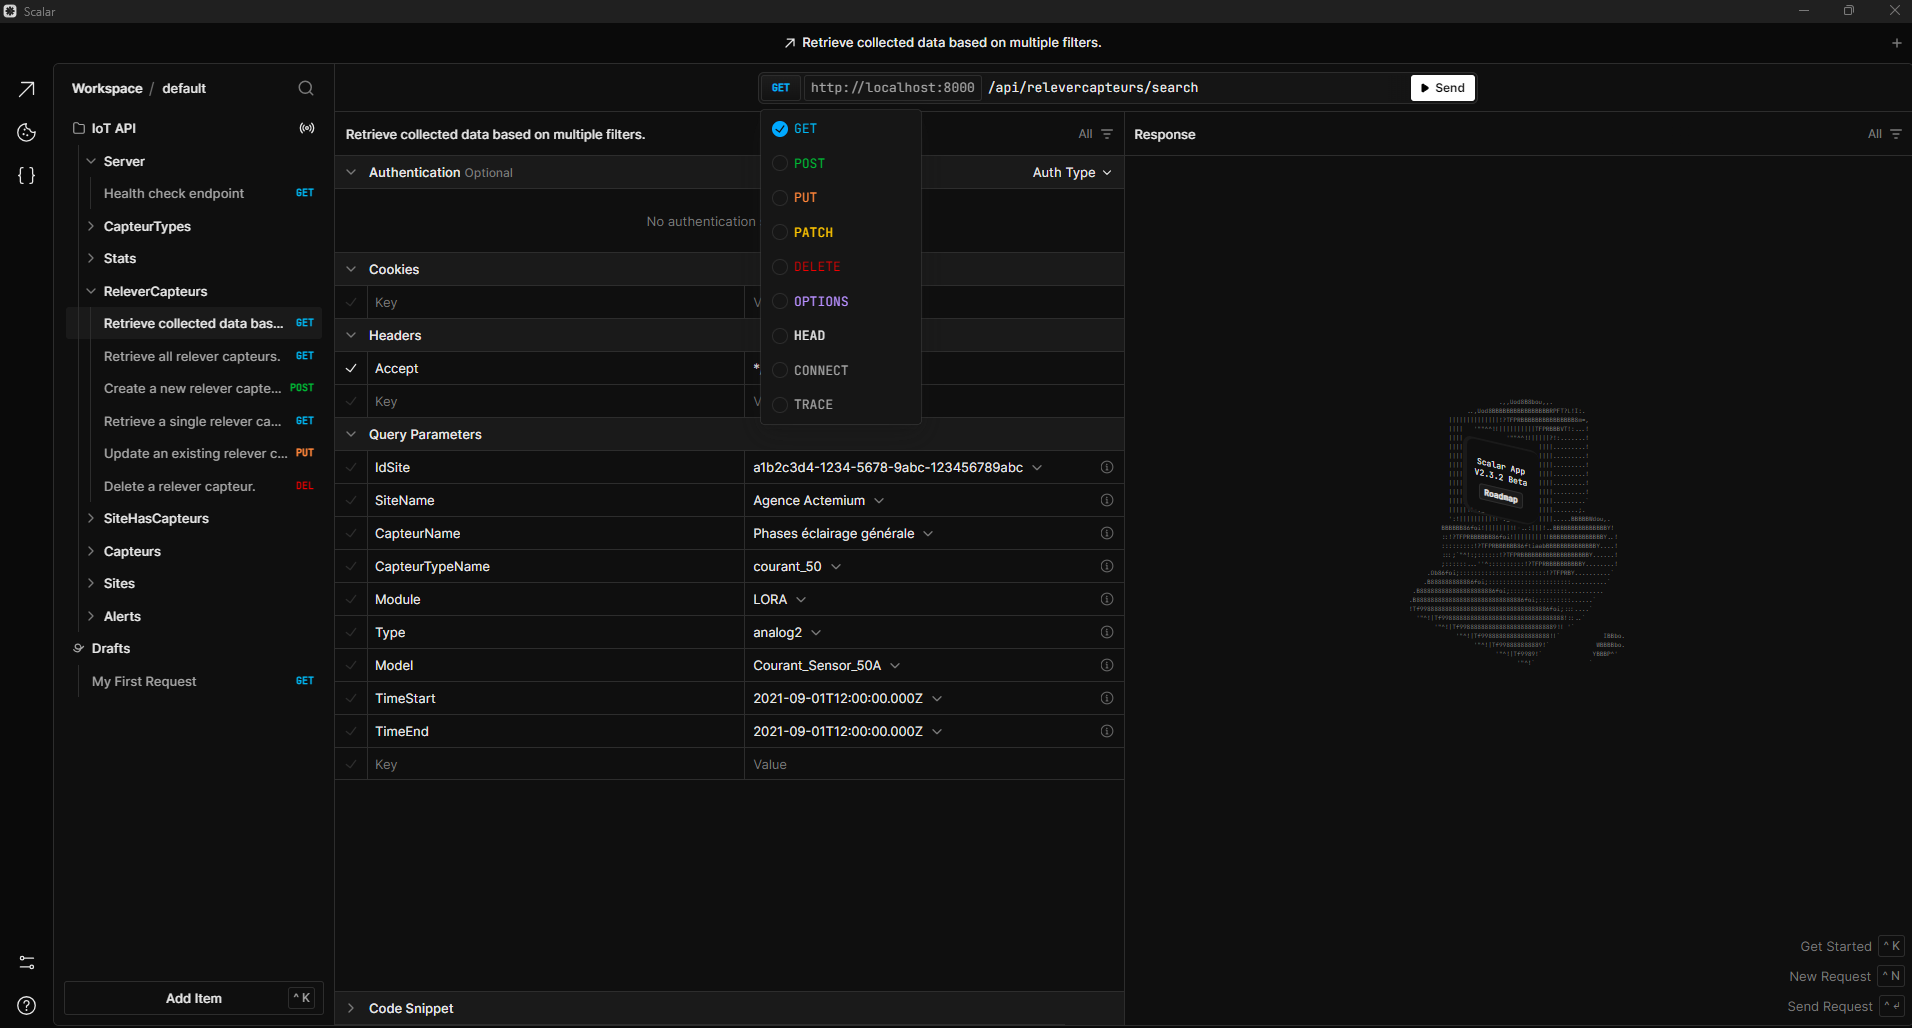Open the workspace search icon
The height and width of the screenshot is (1028, 1912).
[x=306, y=88]
